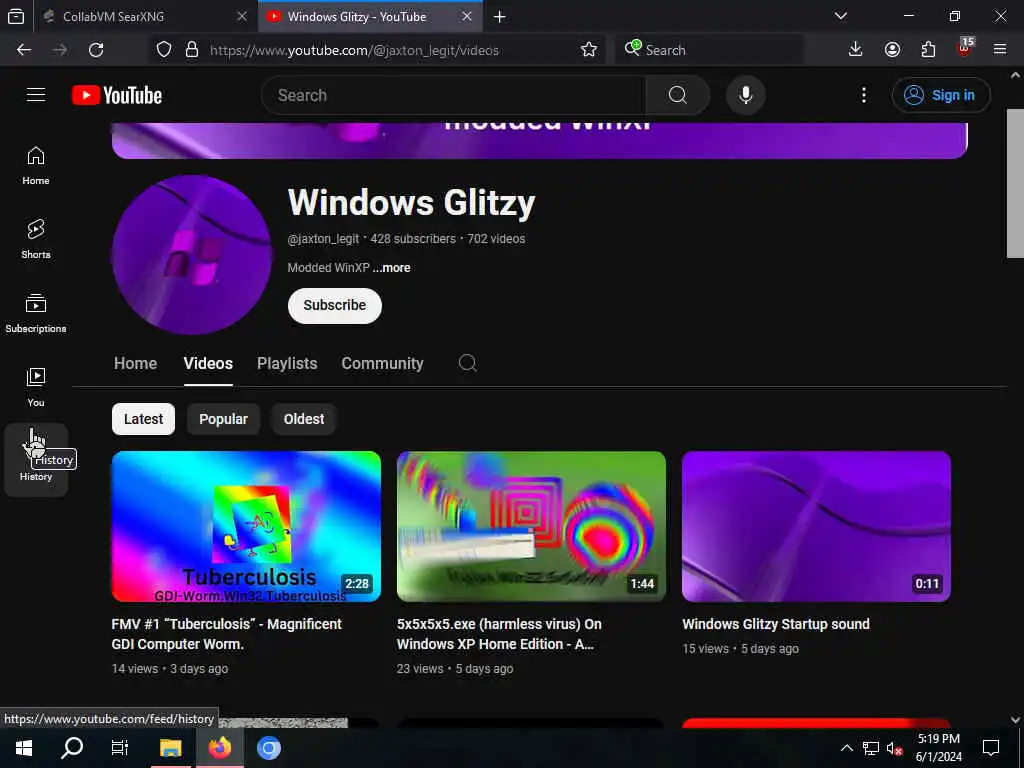1024x768 pixels.
Task: Open the Windows notification center
Action: [x=991, y=748]
